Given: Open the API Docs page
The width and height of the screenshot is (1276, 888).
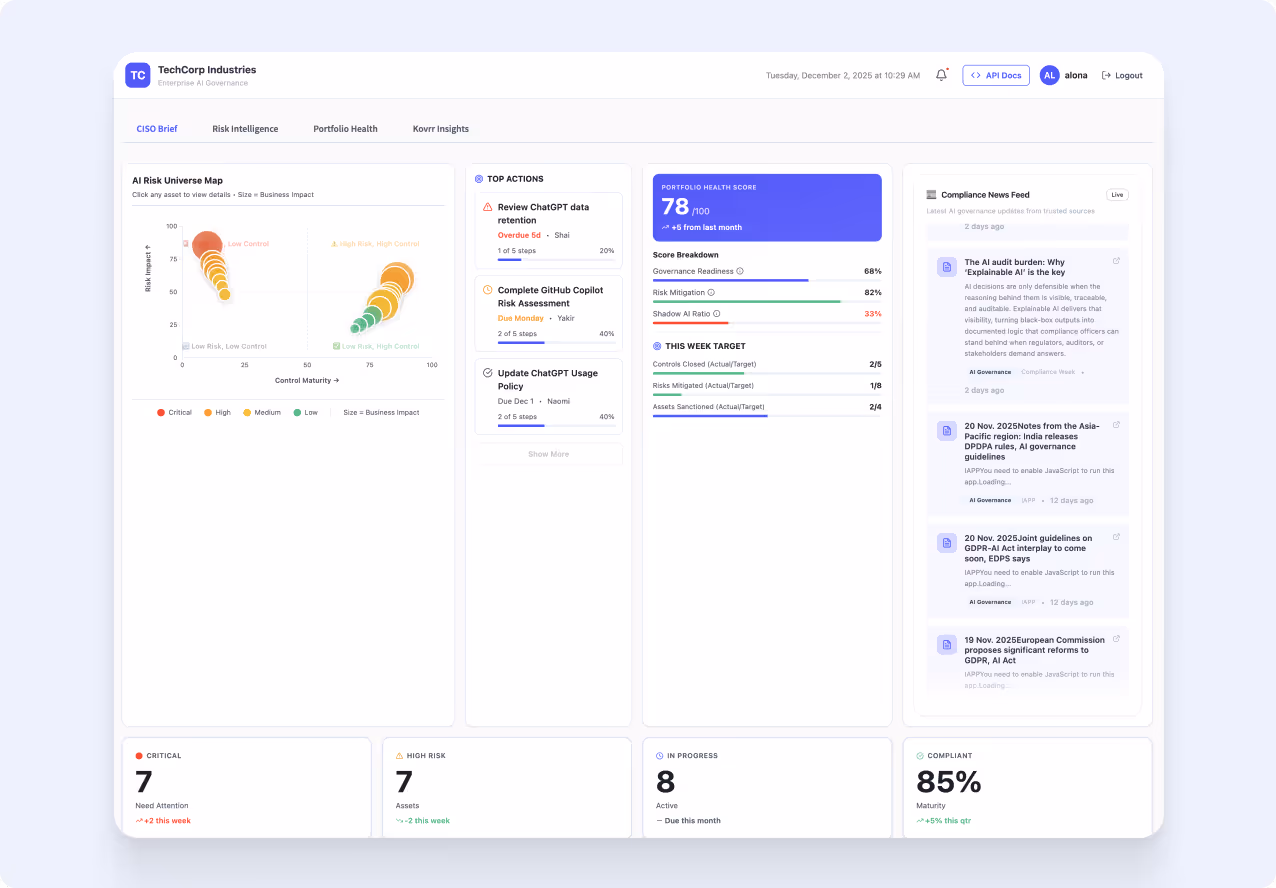Looking at the screenshot, I should click(995, 75).
